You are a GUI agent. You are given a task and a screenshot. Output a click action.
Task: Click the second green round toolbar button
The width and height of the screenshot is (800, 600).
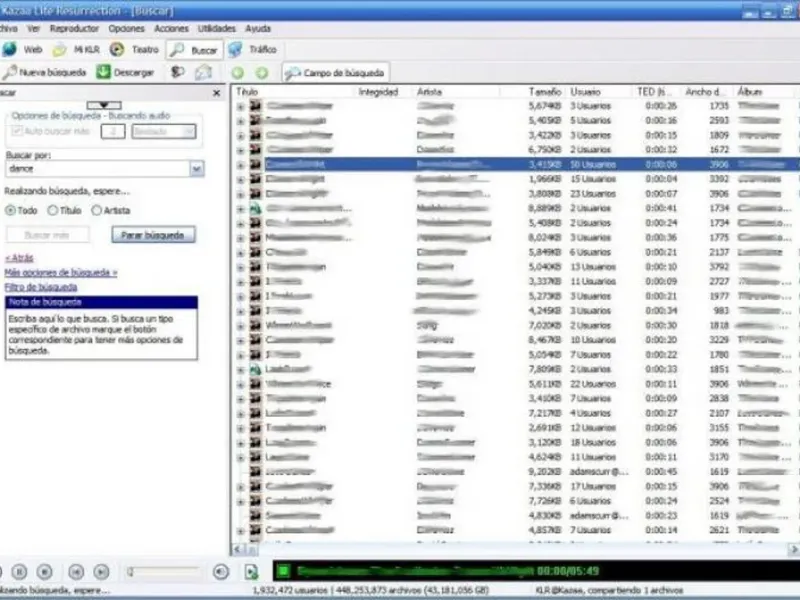point(262,73)
